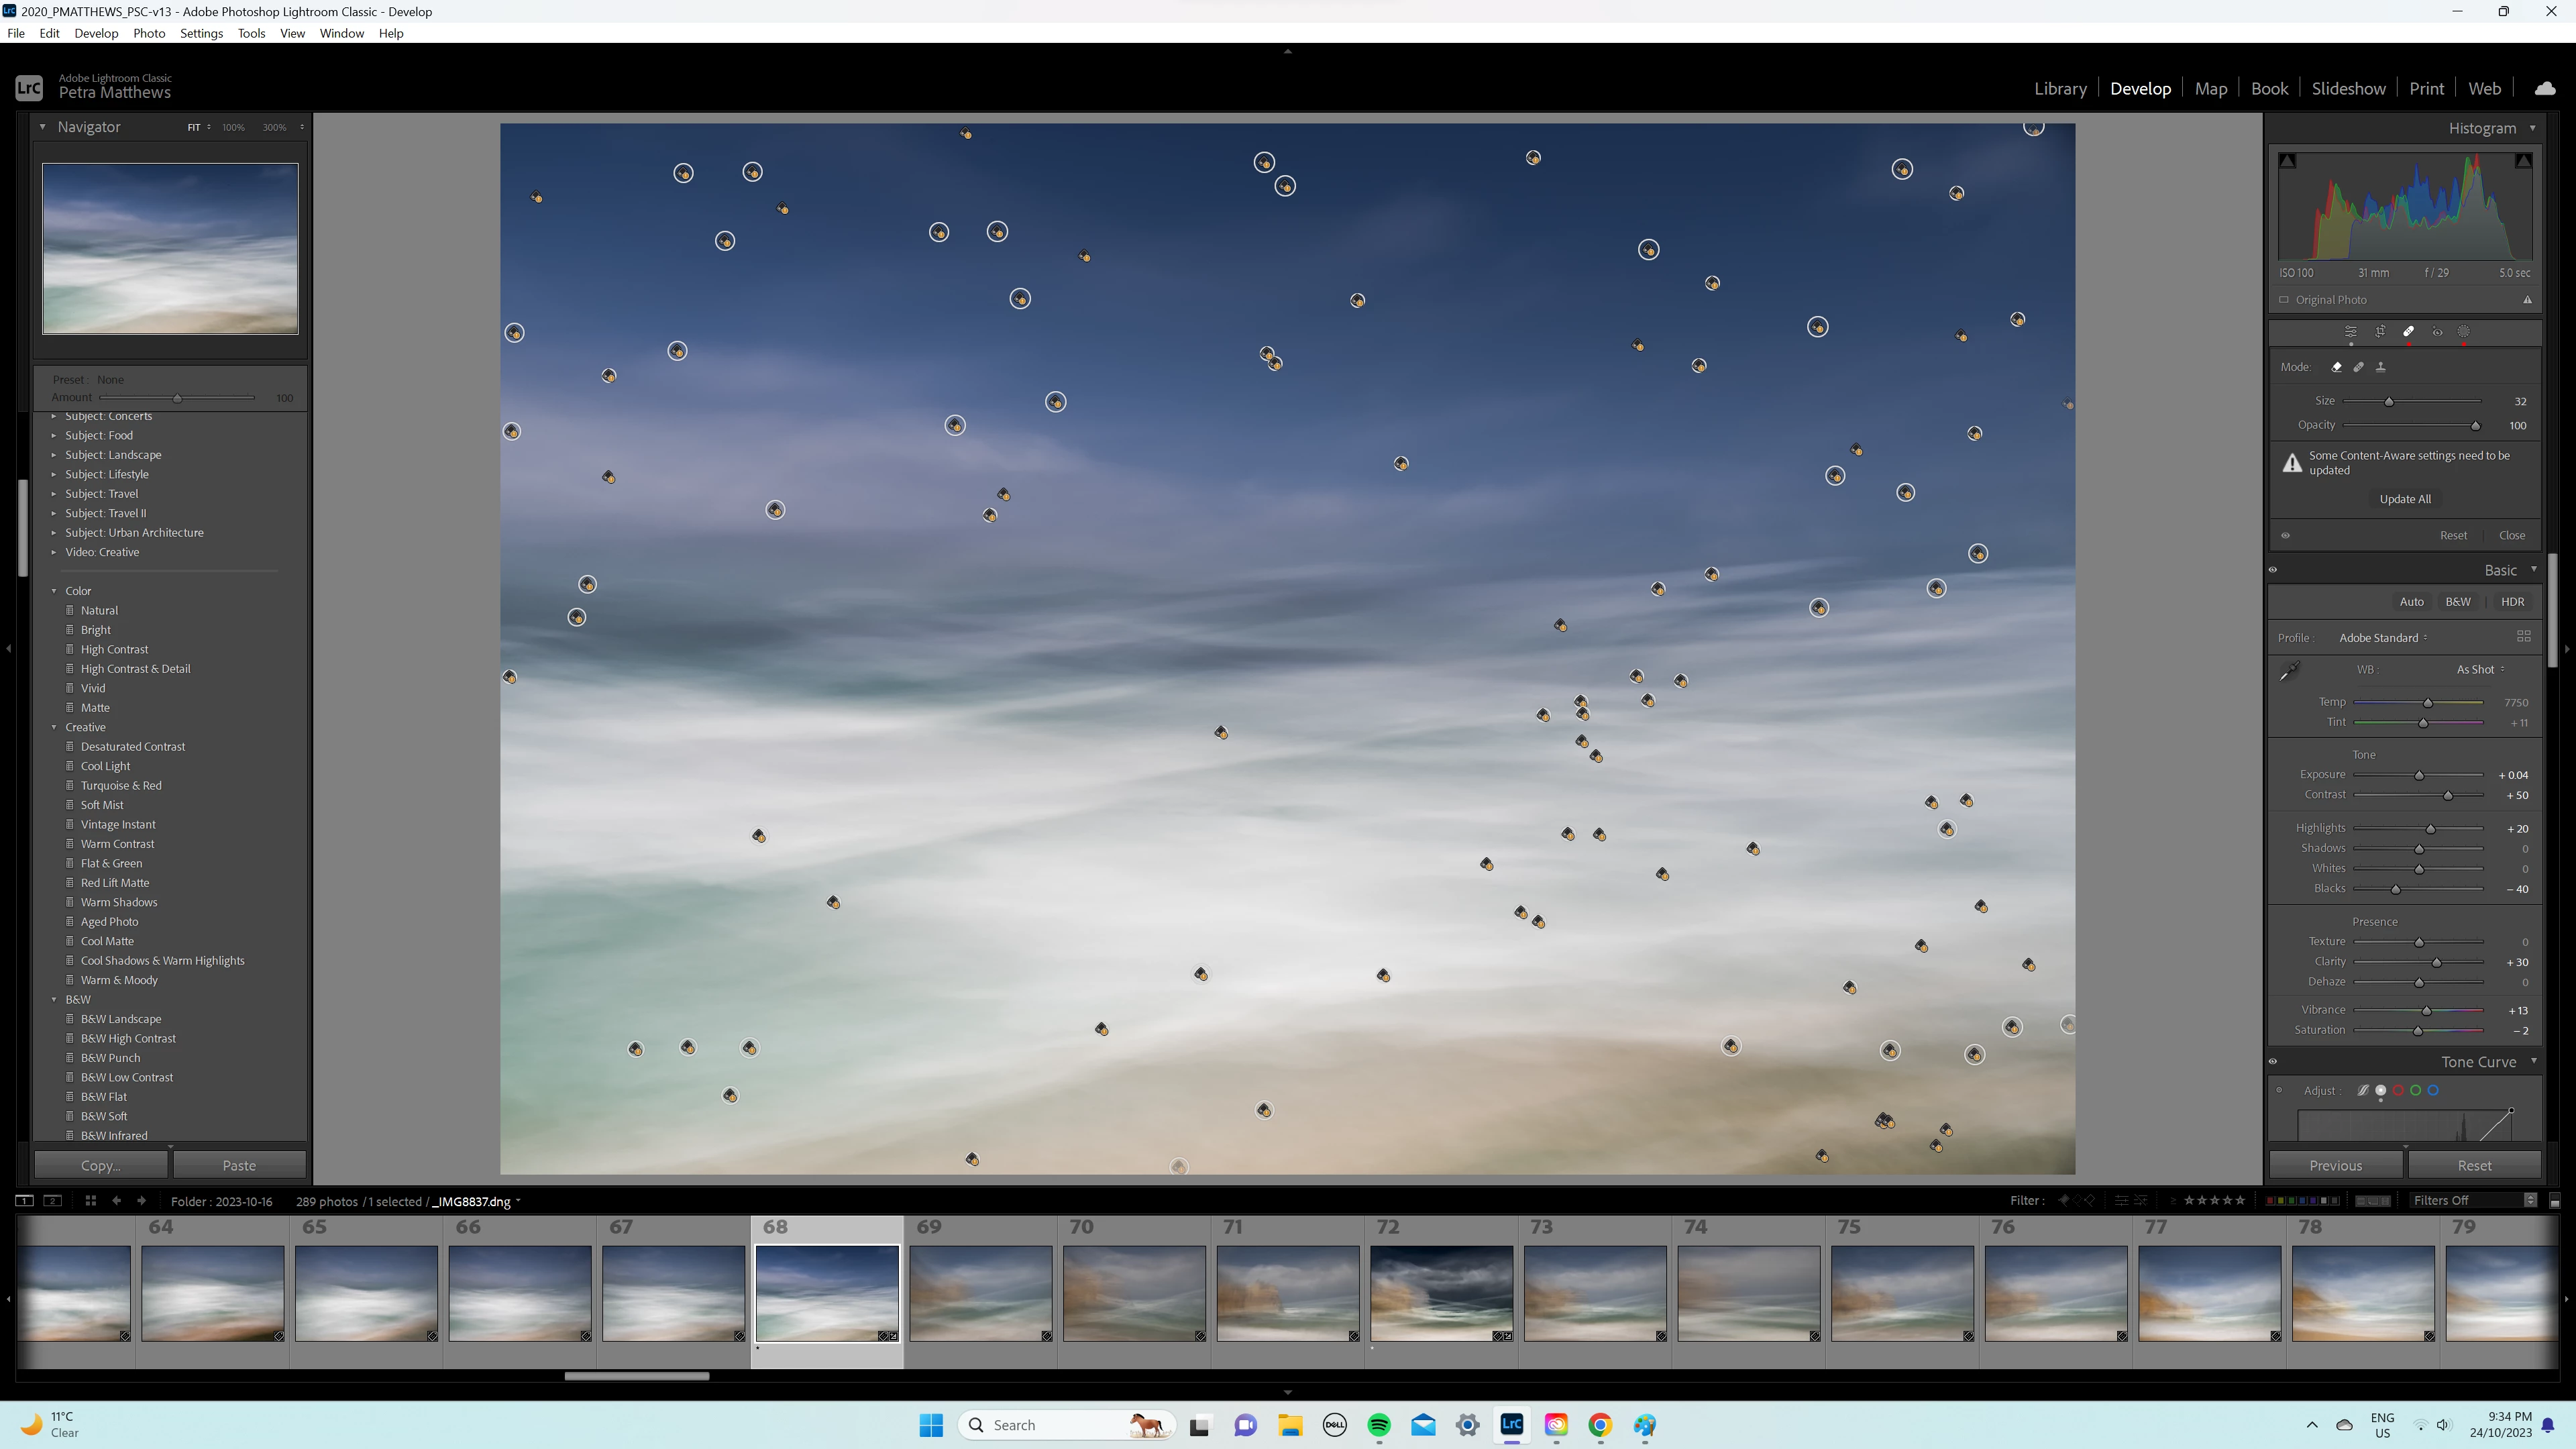Open the Settings menu
This screenshot has width=2576, height=1449.
[x=201, y=33]
